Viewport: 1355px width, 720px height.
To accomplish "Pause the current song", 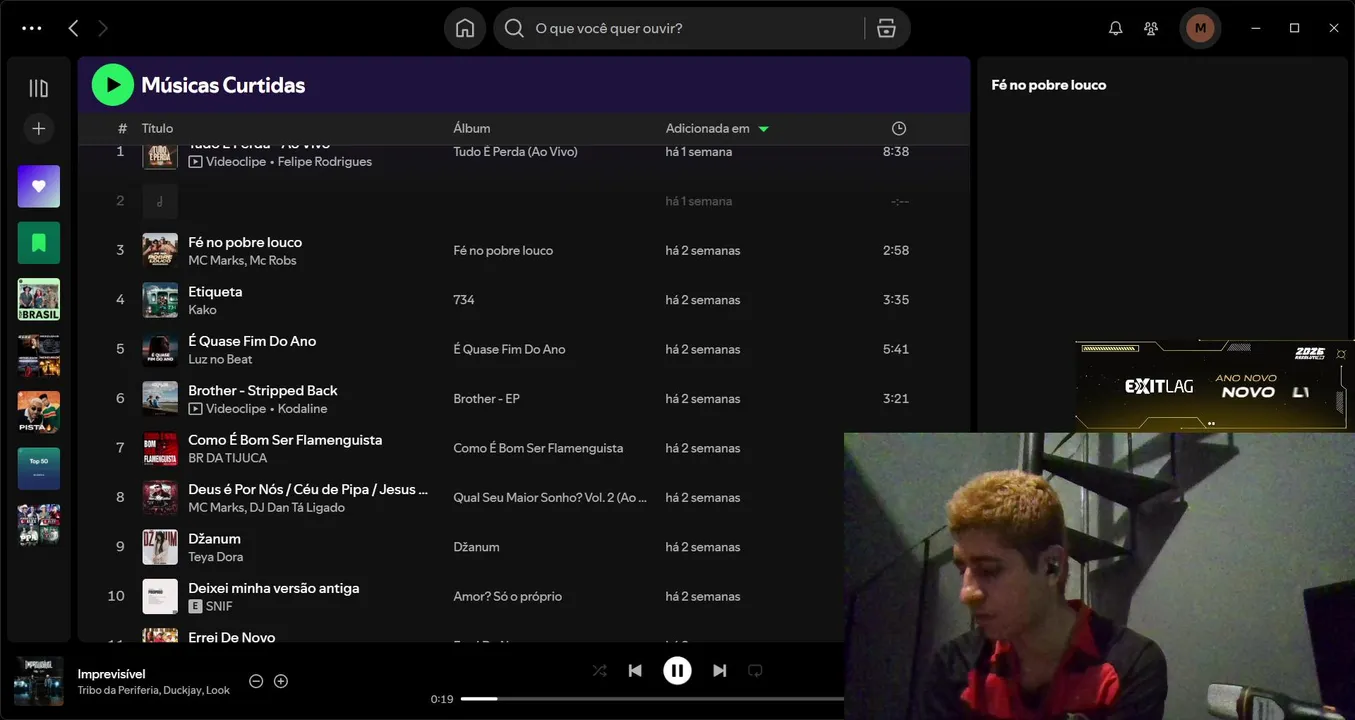I will click(677, 671).
